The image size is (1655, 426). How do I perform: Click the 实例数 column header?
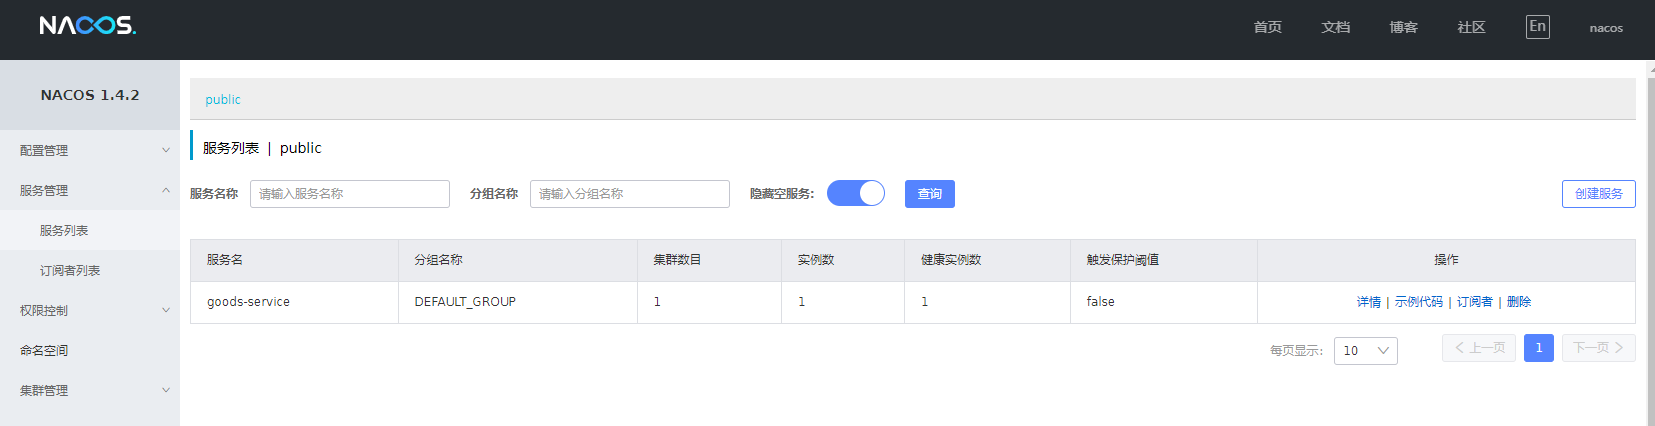(x=843, y=260)
